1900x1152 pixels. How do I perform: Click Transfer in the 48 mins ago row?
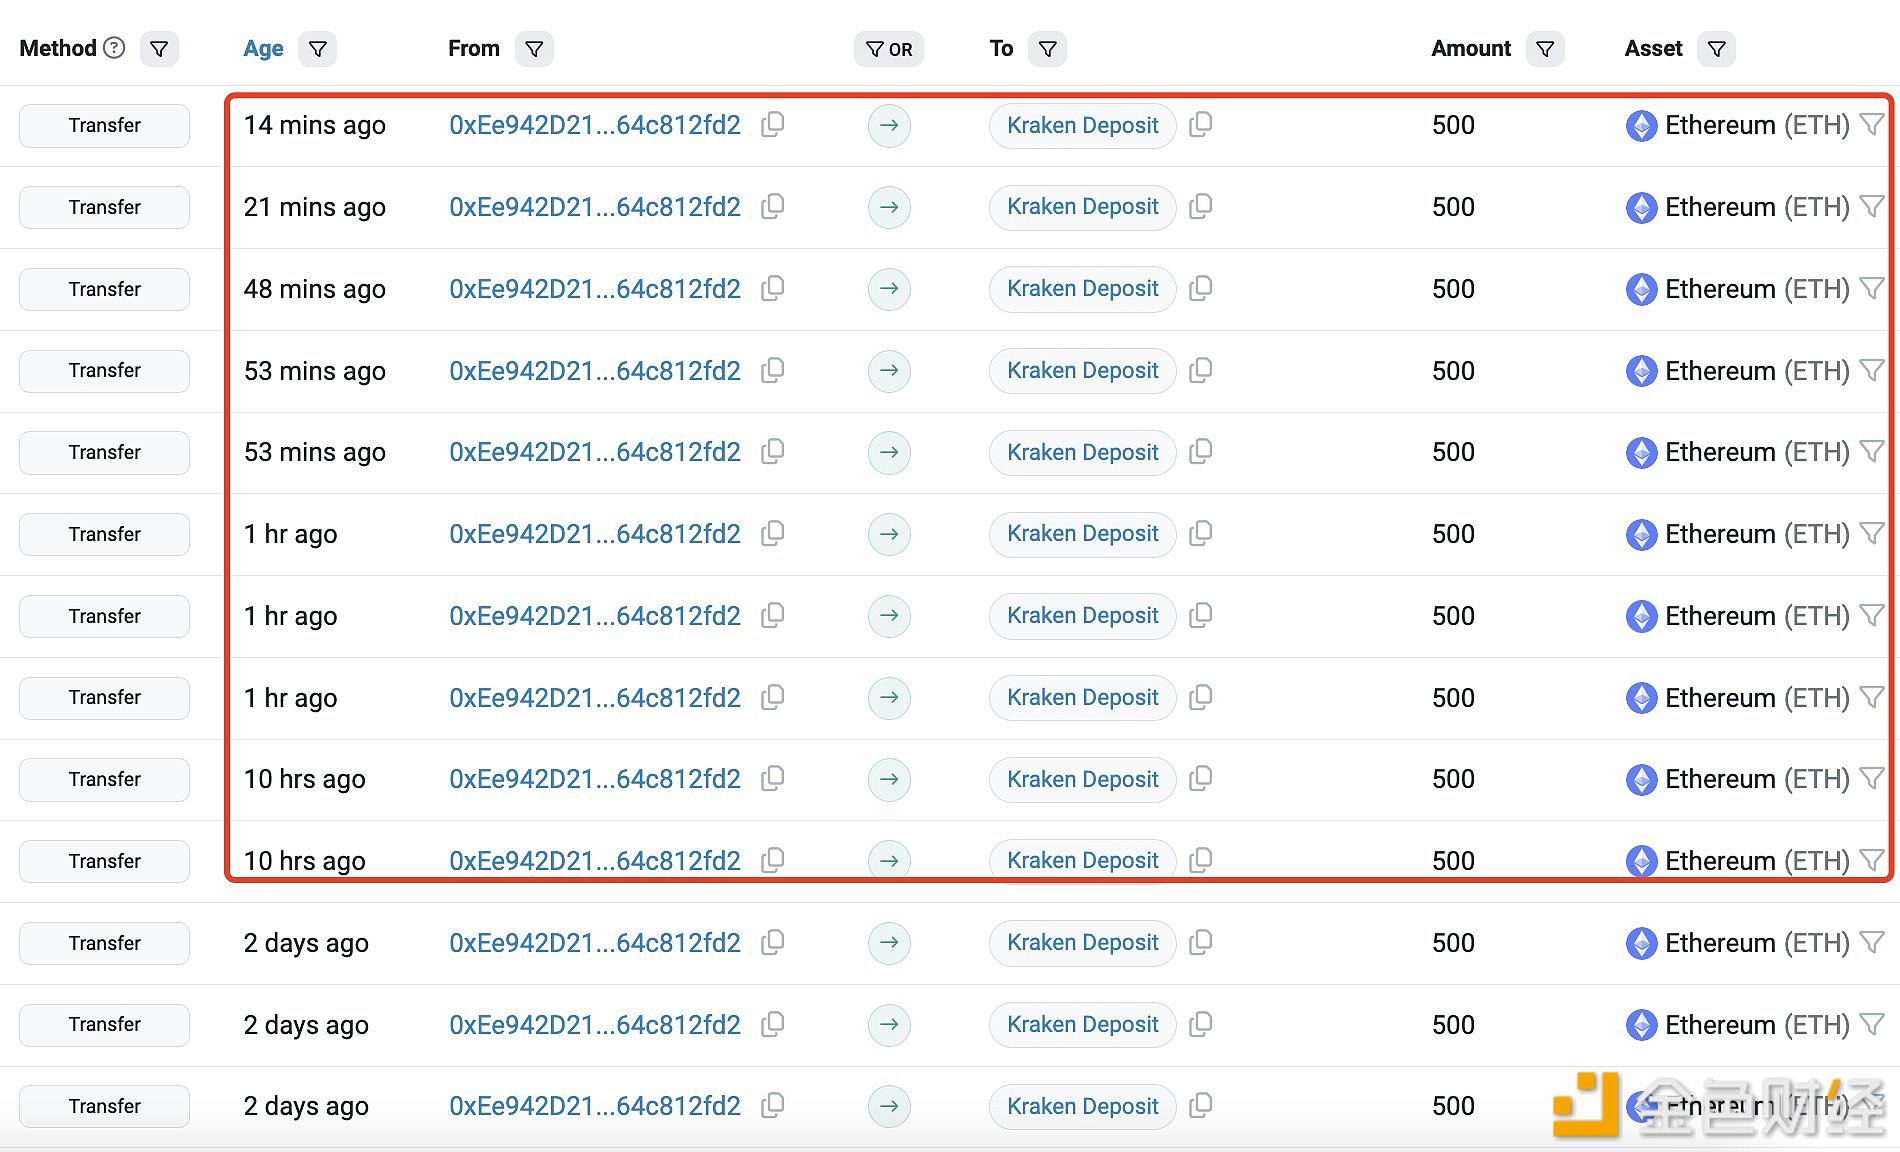(104, 290)
